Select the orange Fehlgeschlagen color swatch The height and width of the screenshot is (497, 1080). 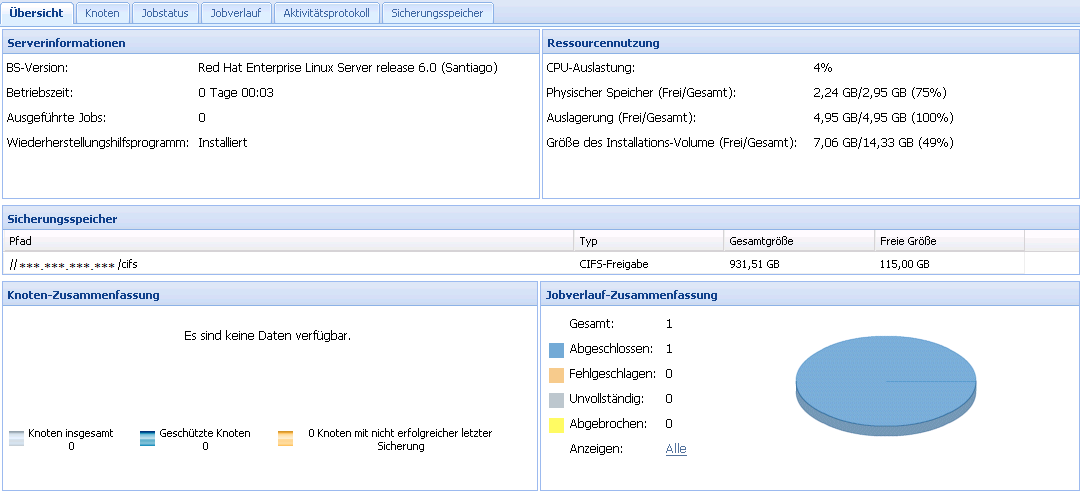click(x=557, y=375)
